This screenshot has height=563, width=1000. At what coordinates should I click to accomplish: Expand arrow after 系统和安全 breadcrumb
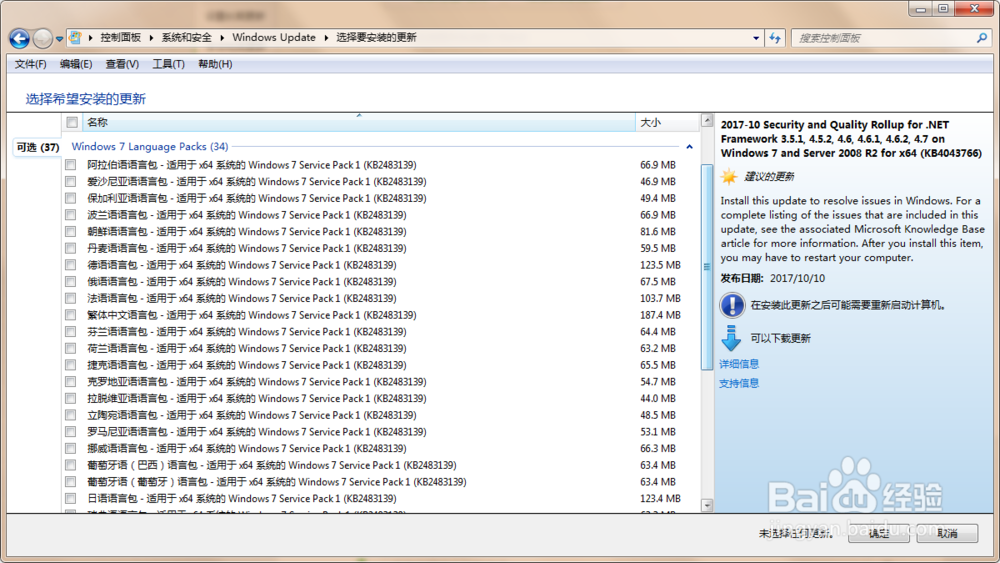tap(222, 38)
